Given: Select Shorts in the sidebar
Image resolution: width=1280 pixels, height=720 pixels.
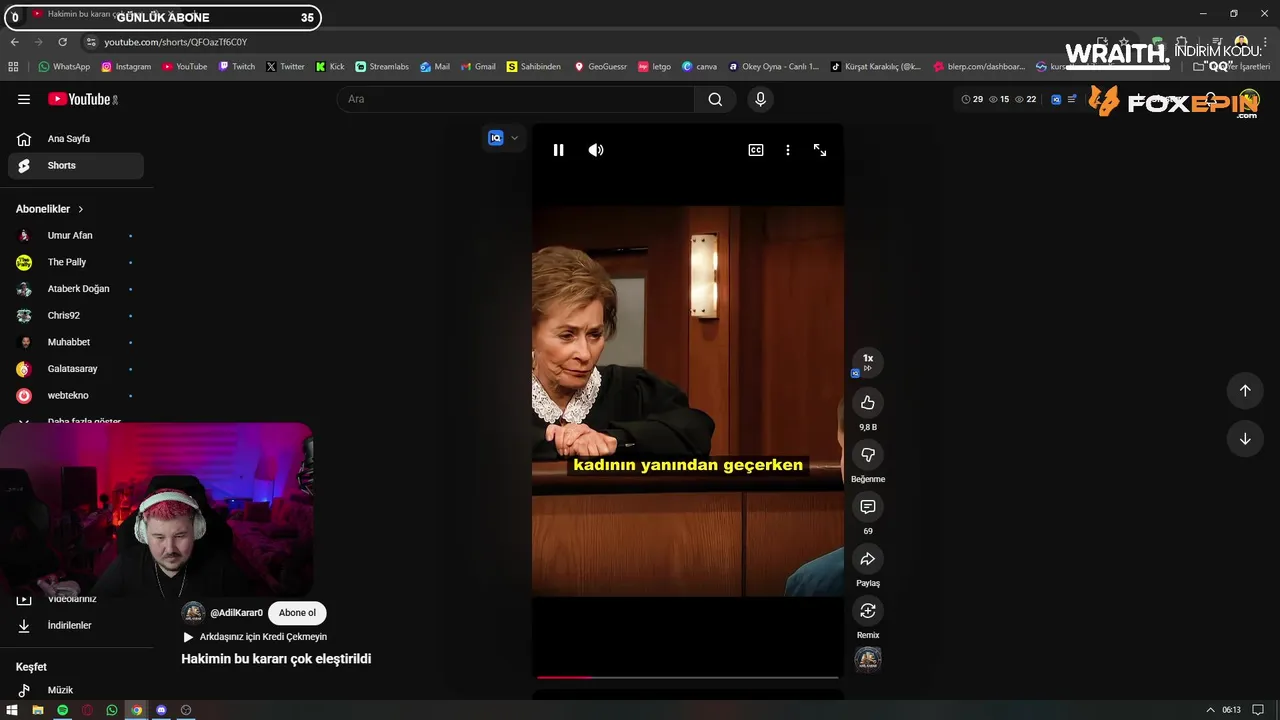Looking at the screenshot, I should coord(76,166).
